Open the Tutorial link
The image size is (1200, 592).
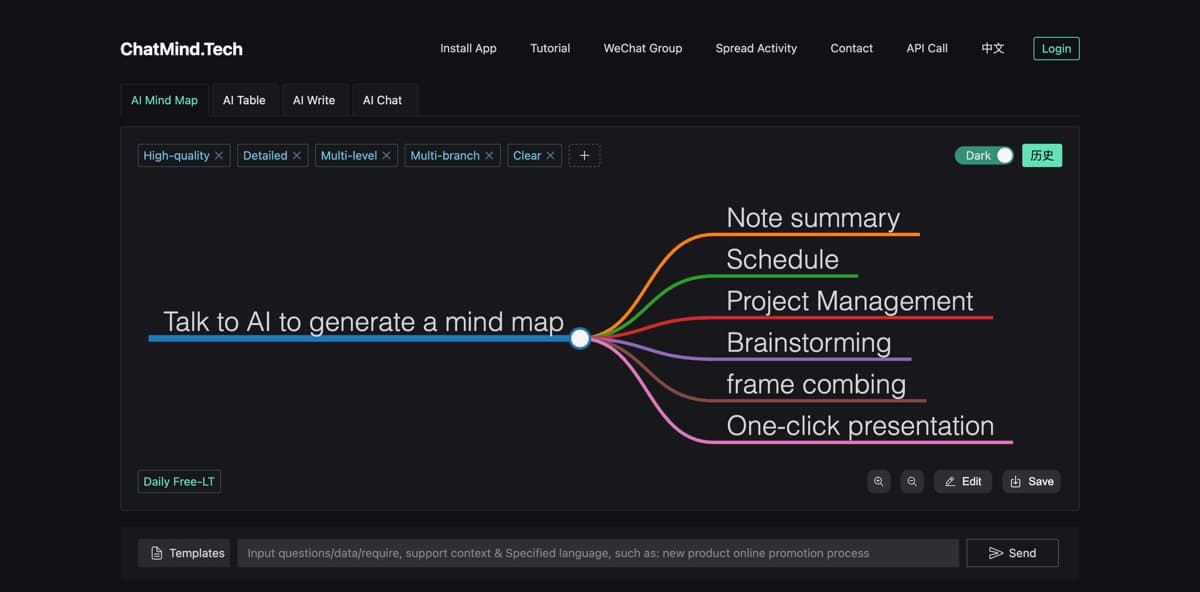(x=550, y=48)
